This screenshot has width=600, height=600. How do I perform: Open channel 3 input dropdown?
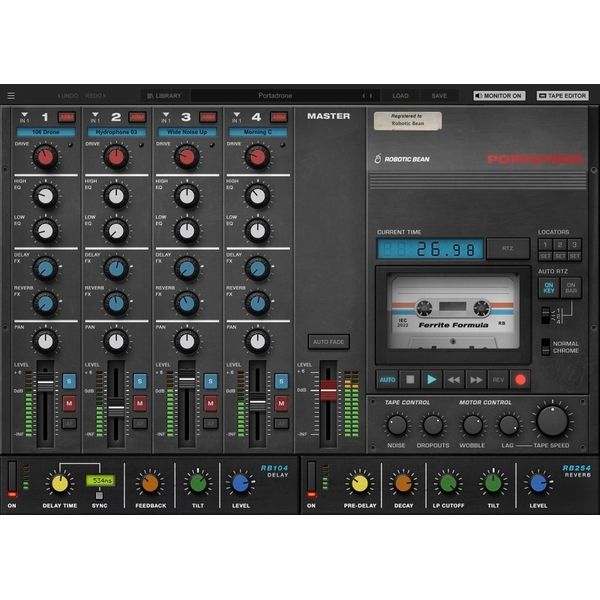click(x=166, y=117)
